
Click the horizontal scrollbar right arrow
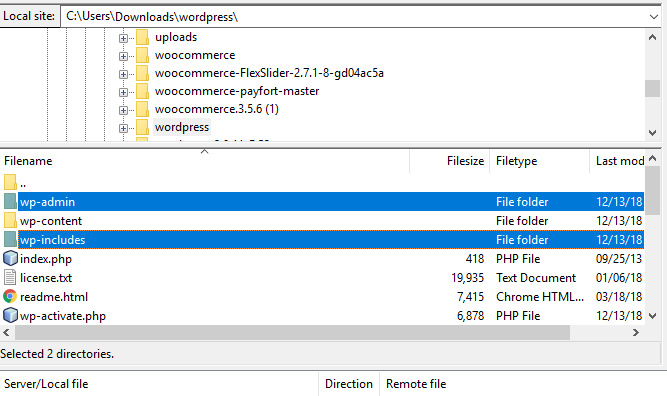[636, 333]
